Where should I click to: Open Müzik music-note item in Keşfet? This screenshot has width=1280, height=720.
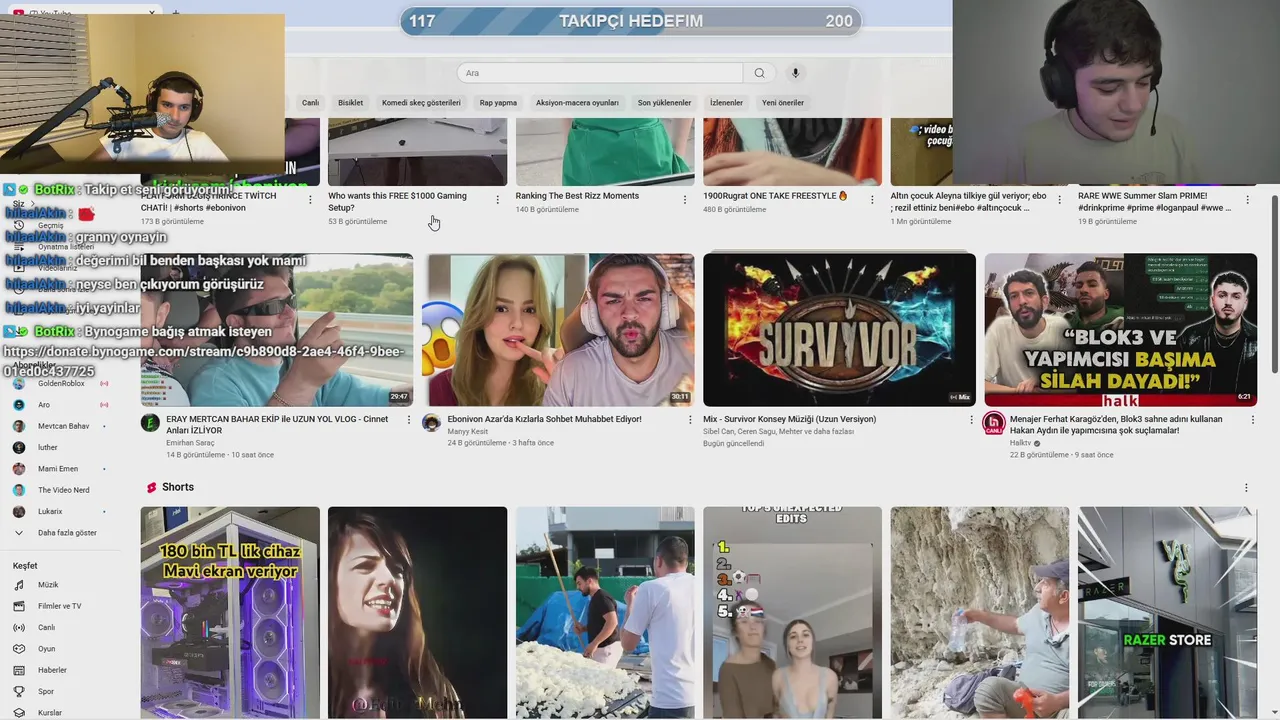coord(60,585)
